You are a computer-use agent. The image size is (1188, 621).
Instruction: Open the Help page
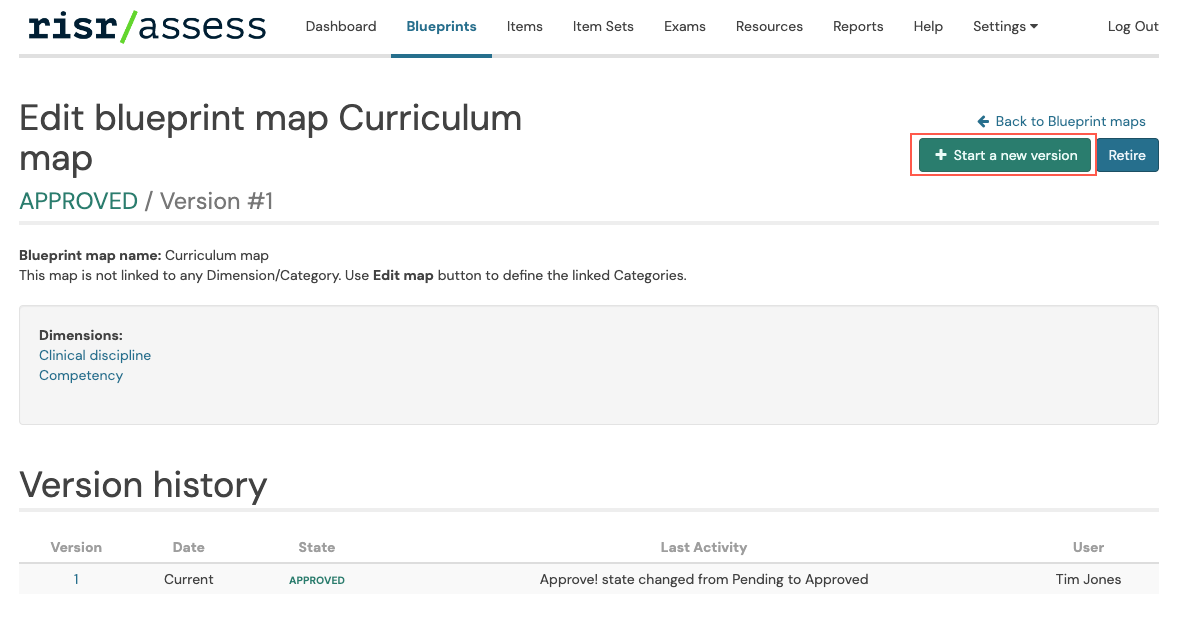pos(927,26)
